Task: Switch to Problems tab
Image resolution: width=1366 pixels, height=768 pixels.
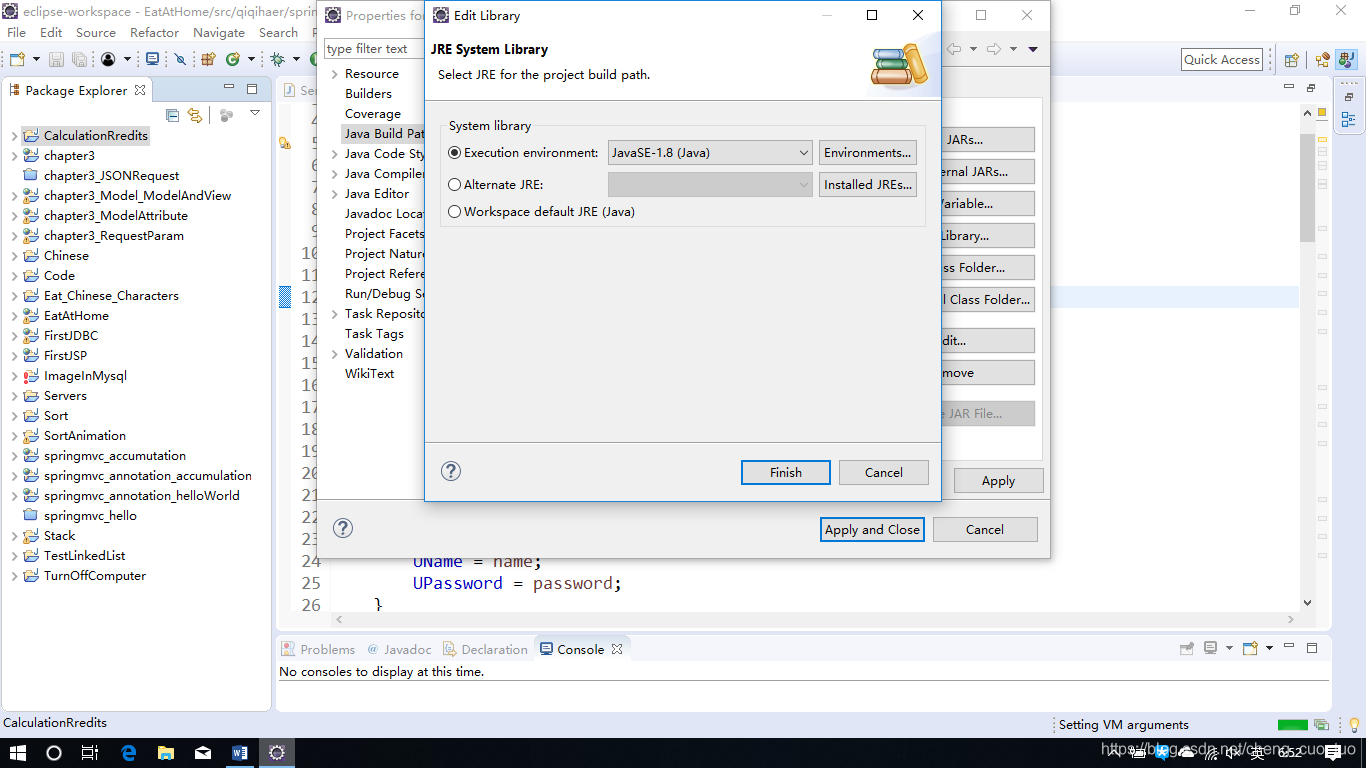Action: (318, 649)
